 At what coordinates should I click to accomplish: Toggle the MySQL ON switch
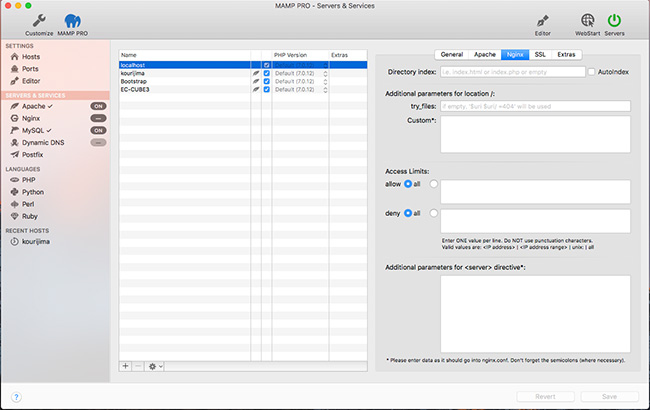tap(98, 130)
